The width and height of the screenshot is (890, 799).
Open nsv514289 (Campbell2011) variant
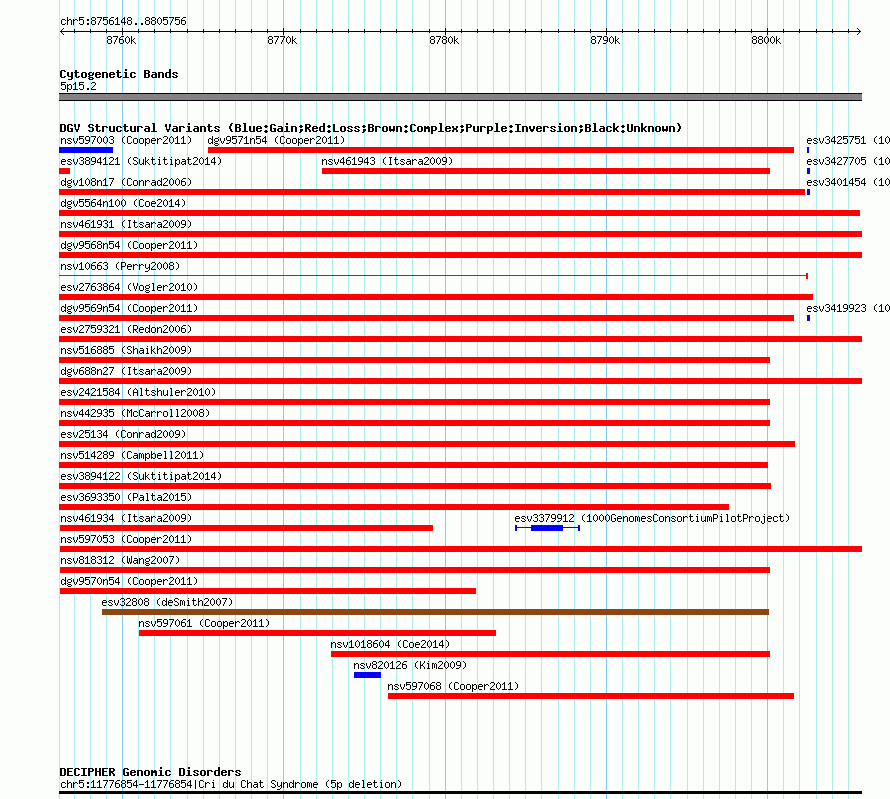coord(132,455)
